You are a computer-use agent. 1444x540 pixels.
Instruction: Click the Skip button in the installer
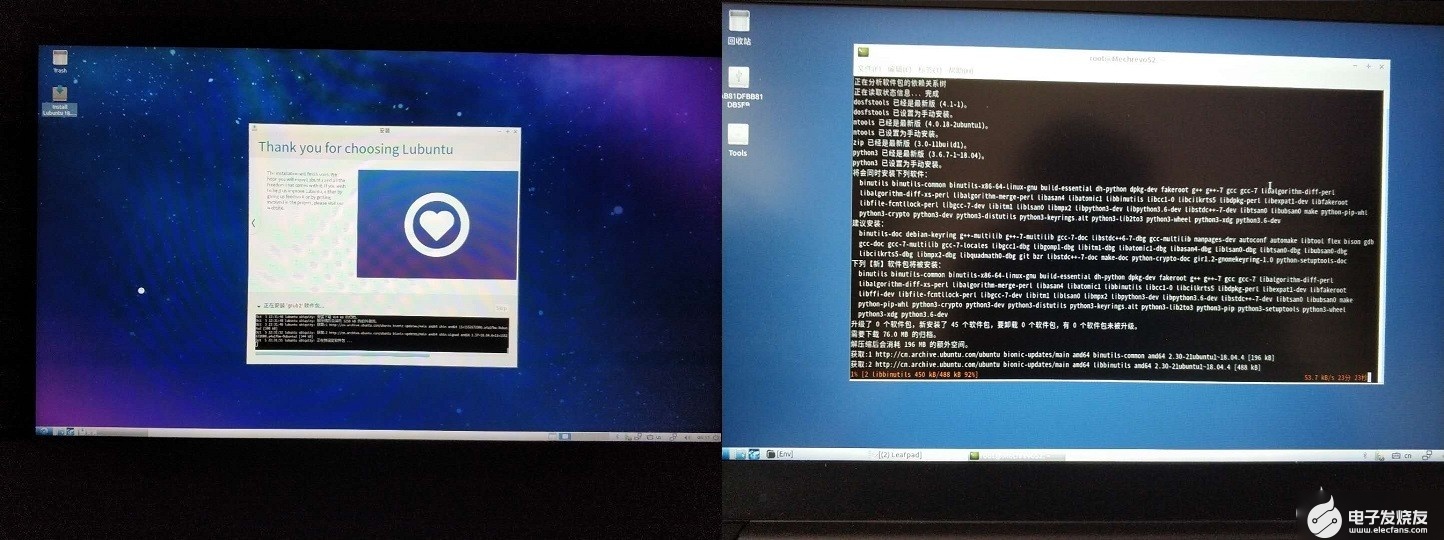click(x=501, y=308)
